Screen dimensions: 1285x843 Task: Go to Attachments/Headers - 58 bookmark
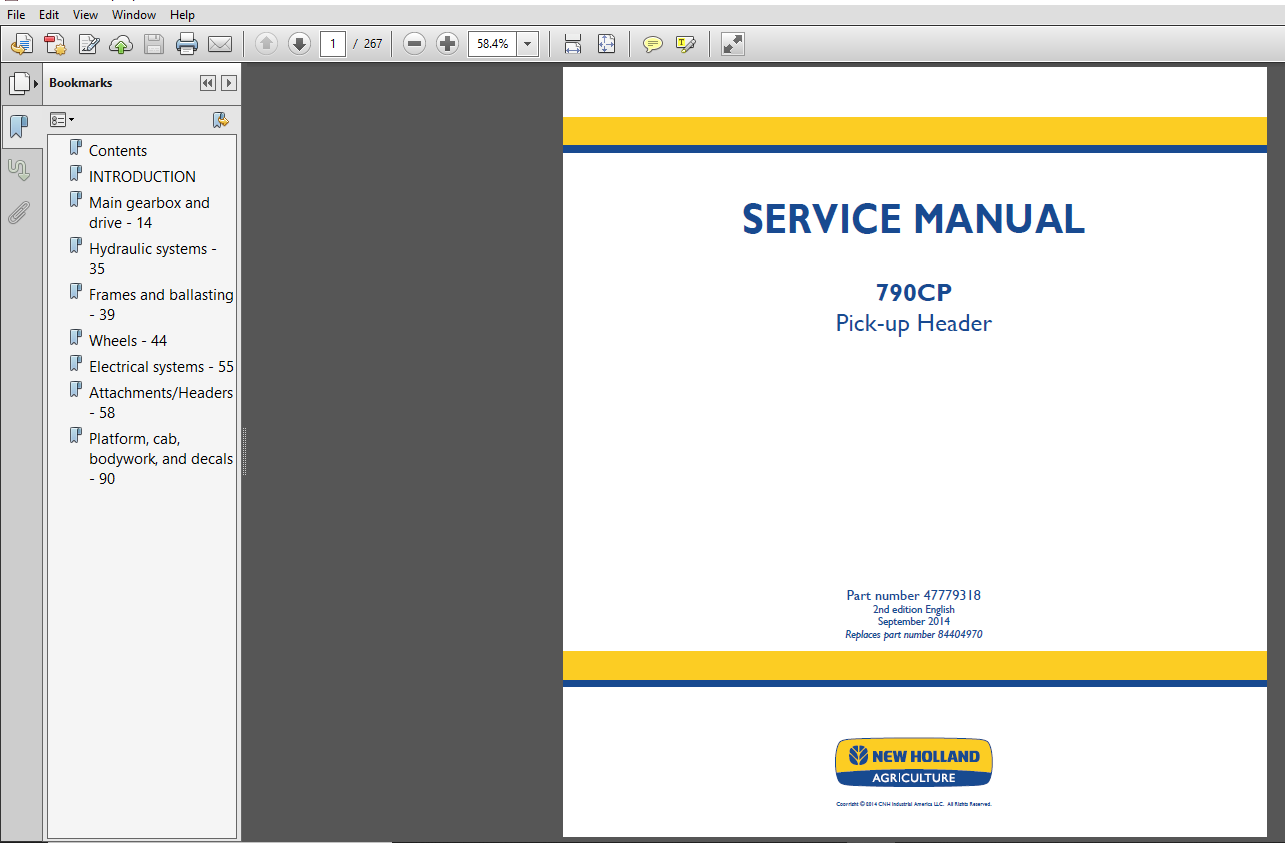(x=161, y=403)
